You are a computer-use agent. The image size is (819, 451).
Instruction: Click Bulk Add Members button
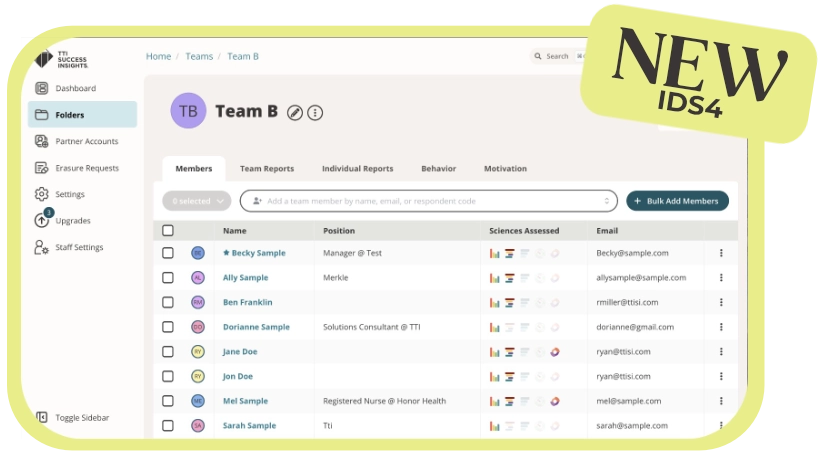click(x=677, y=201)
